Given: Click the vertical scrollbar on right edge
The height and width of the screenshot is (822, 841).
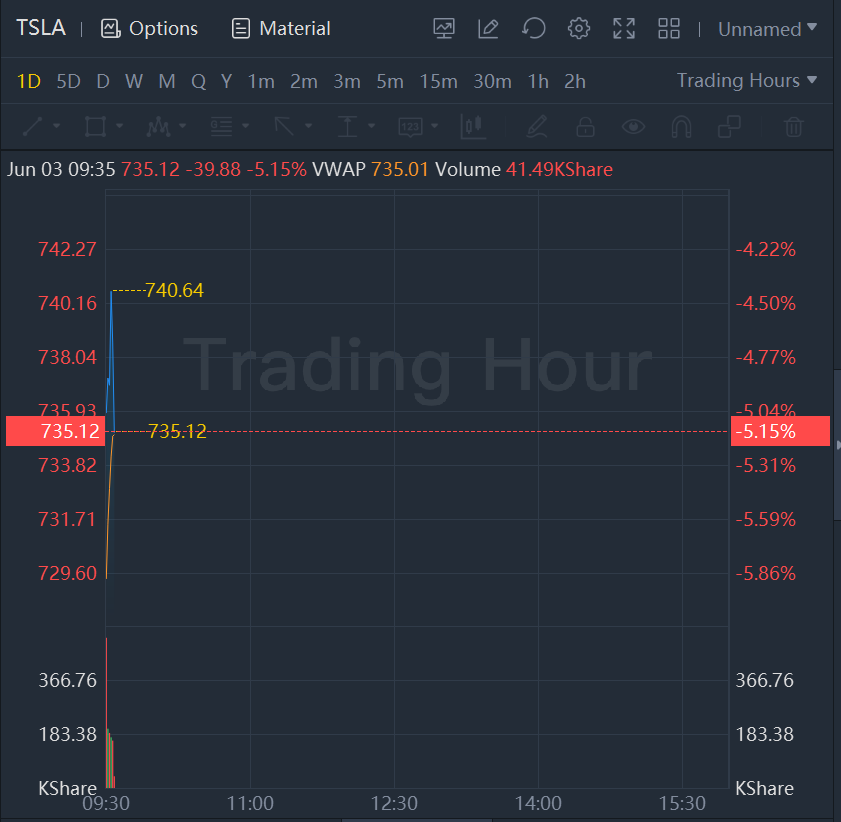Looking at the screenshot, I should pos(837,445).
